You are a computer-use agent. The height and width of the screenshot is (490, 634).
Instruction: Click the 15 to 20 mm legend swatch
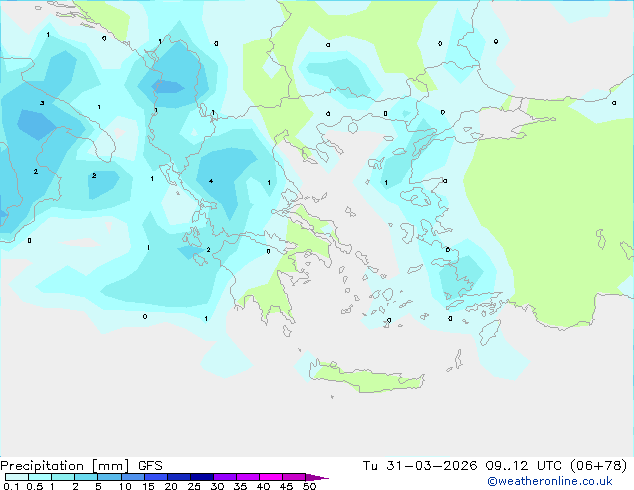(156, 477)
